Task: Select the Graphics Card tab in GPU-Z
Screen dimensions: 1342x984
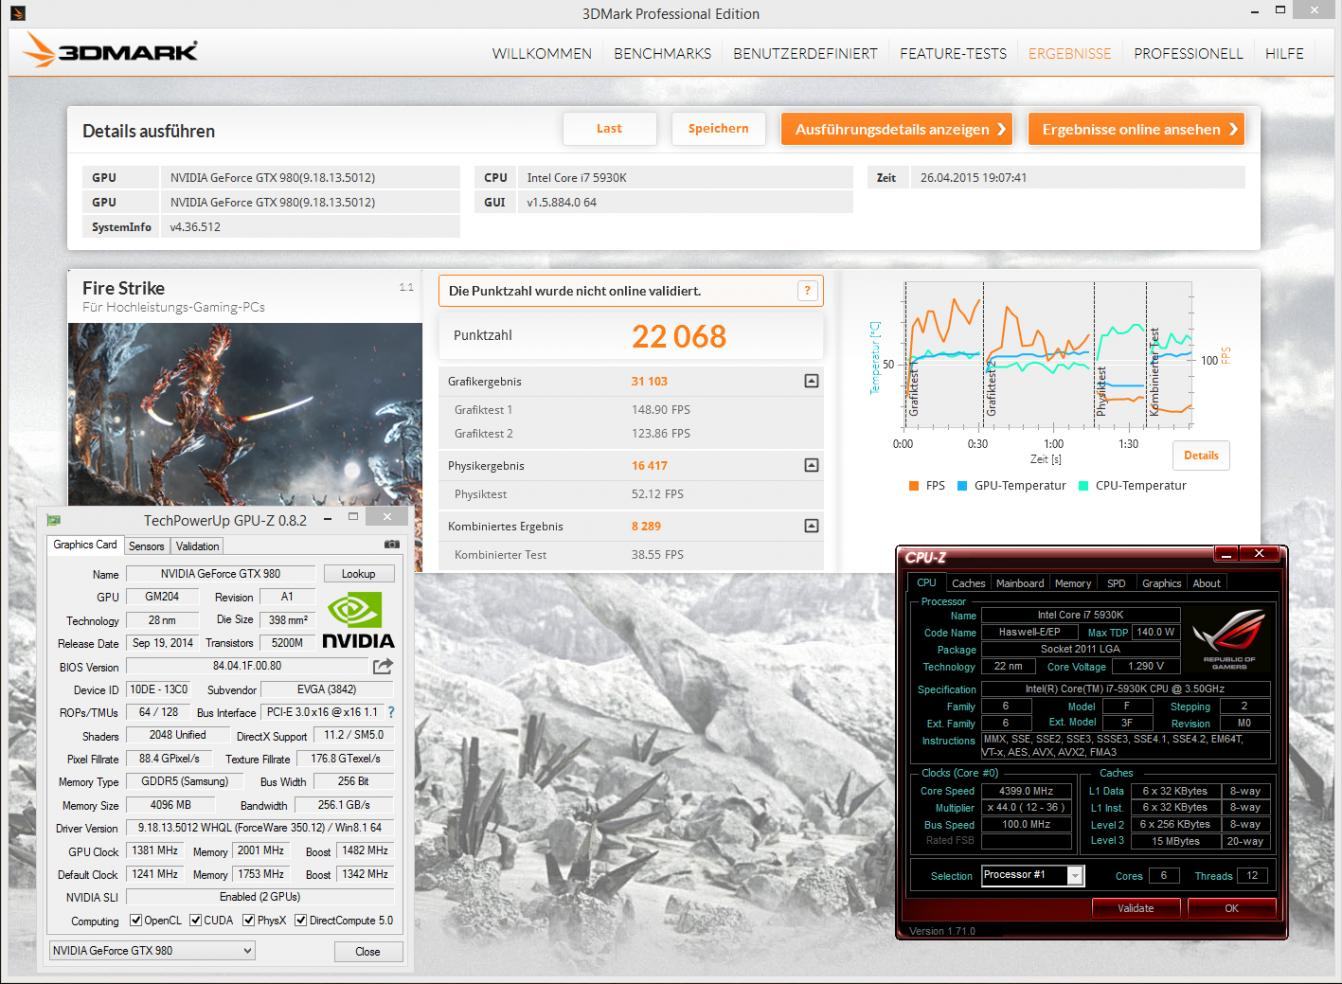Action: (x=85, y=545)
